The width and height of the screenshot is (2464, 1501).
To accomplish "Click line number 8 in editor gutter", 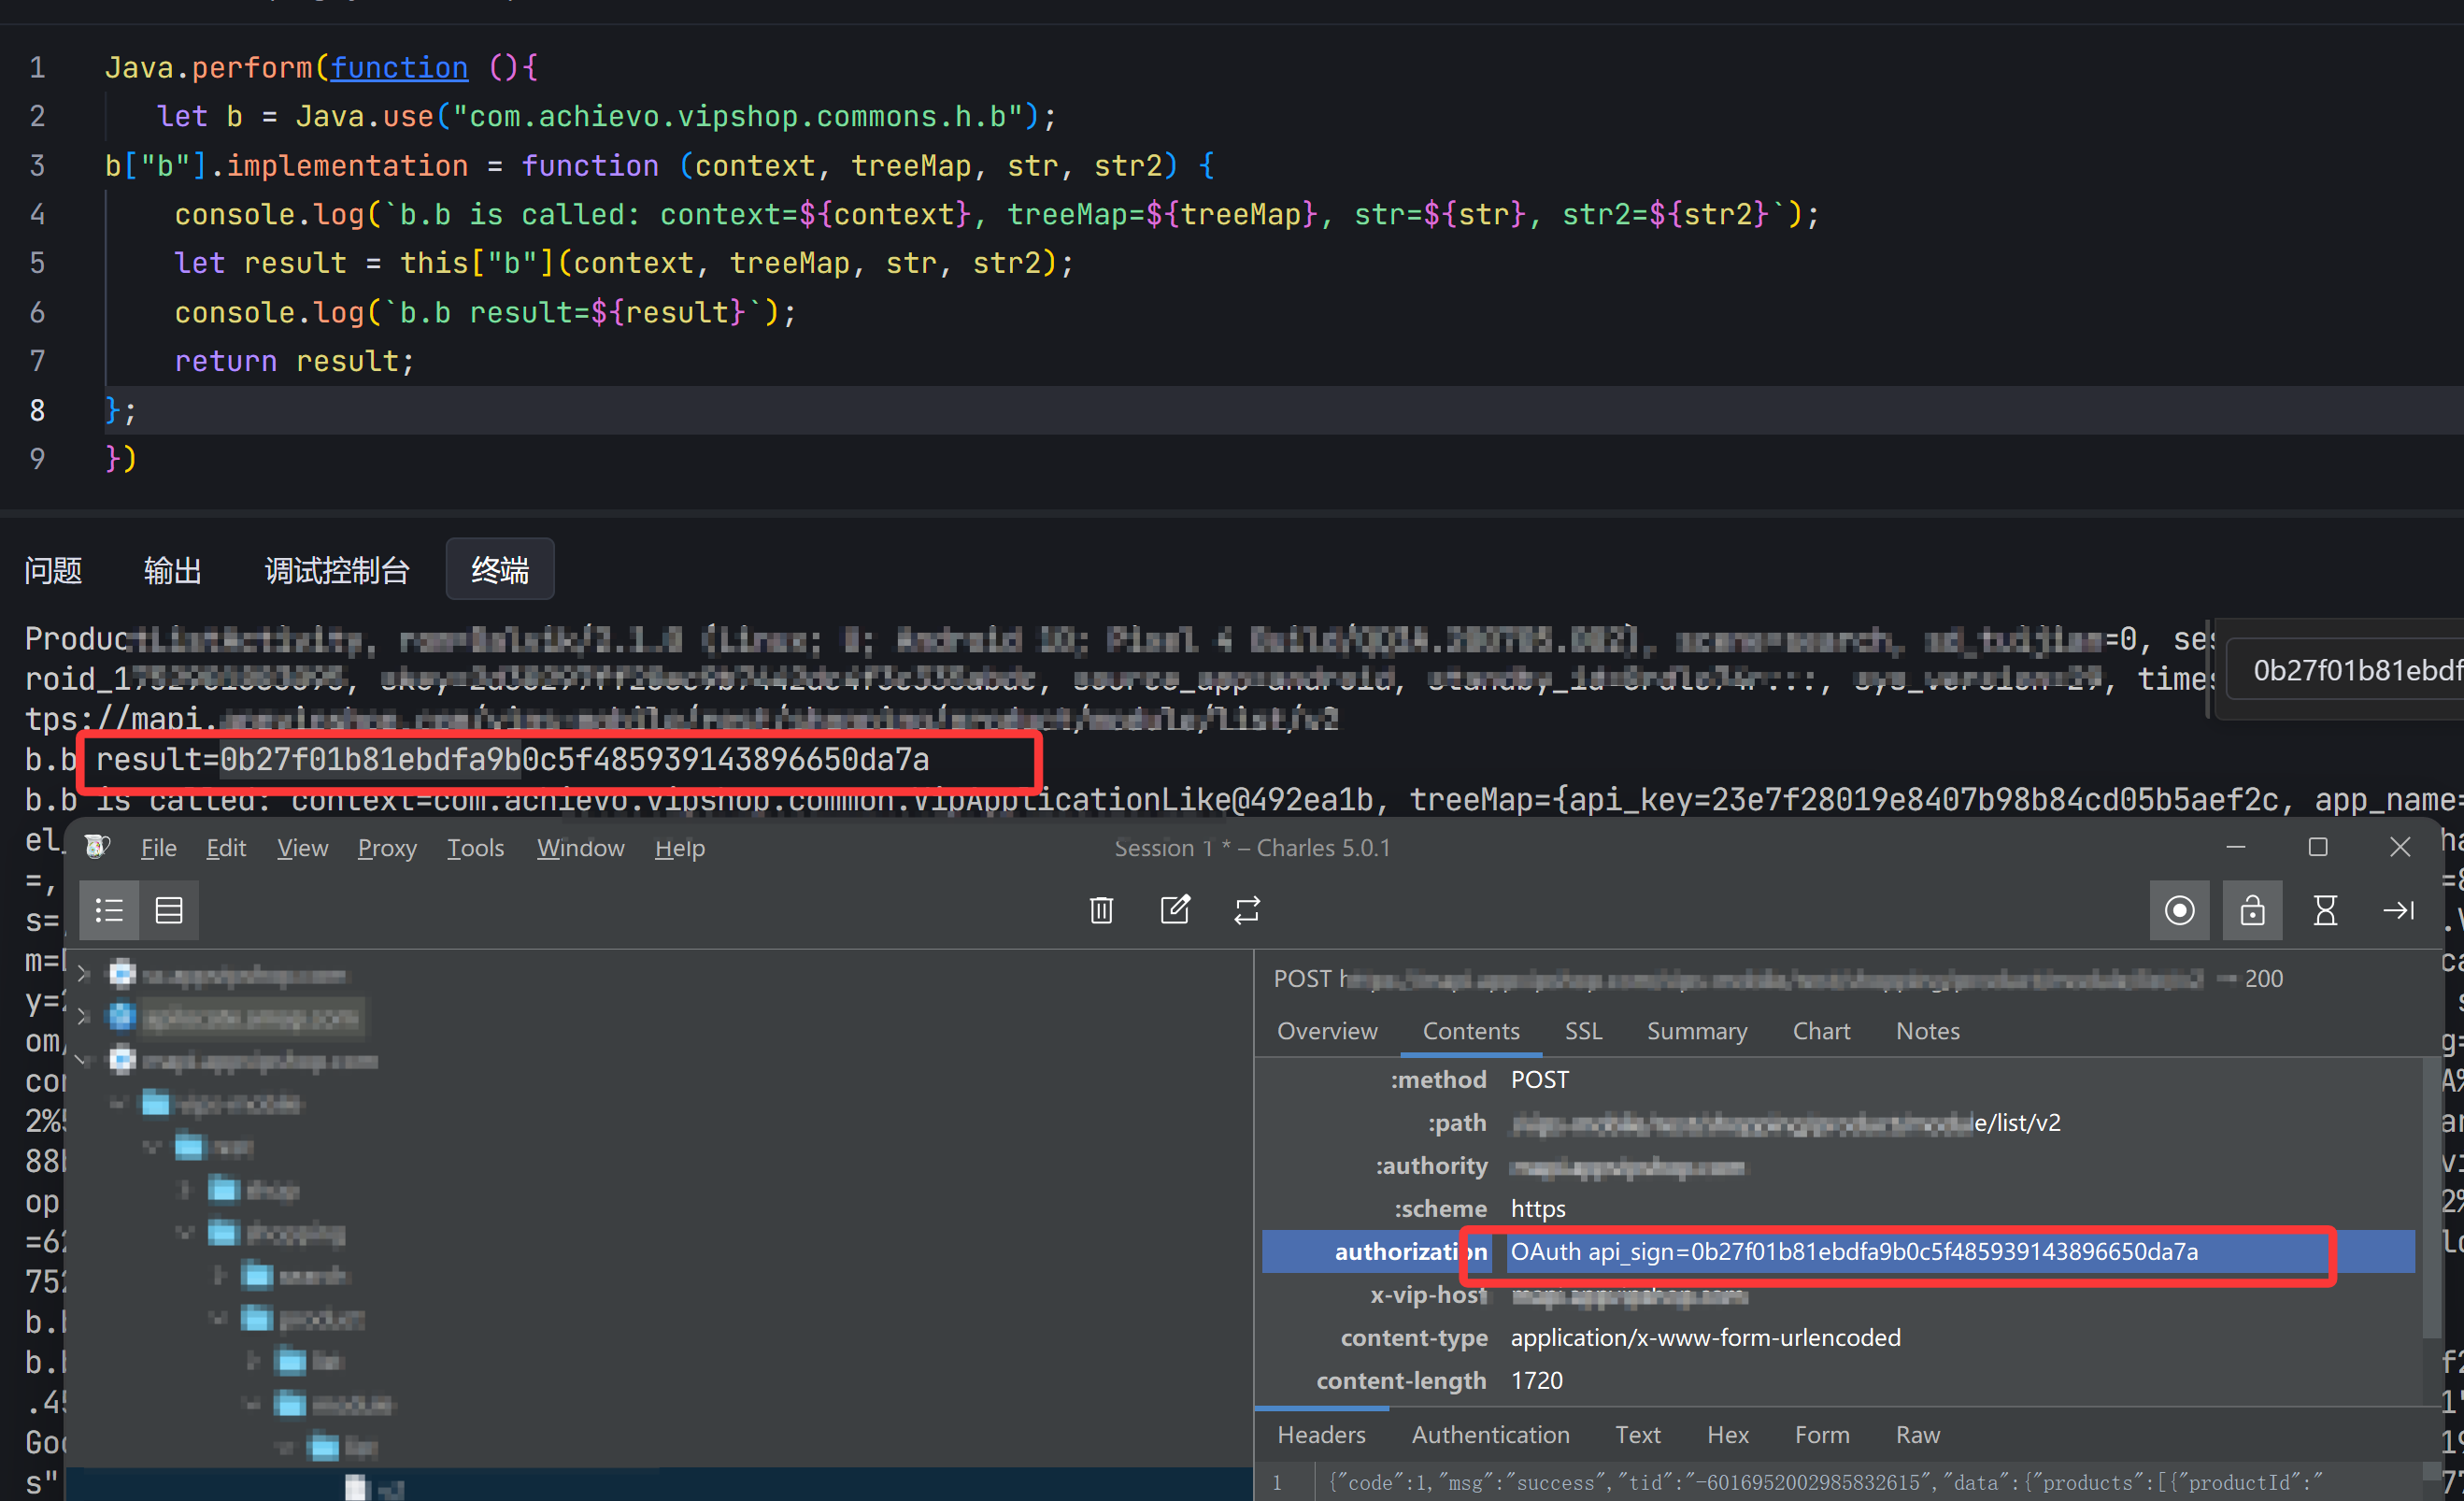I will (37, 410).
